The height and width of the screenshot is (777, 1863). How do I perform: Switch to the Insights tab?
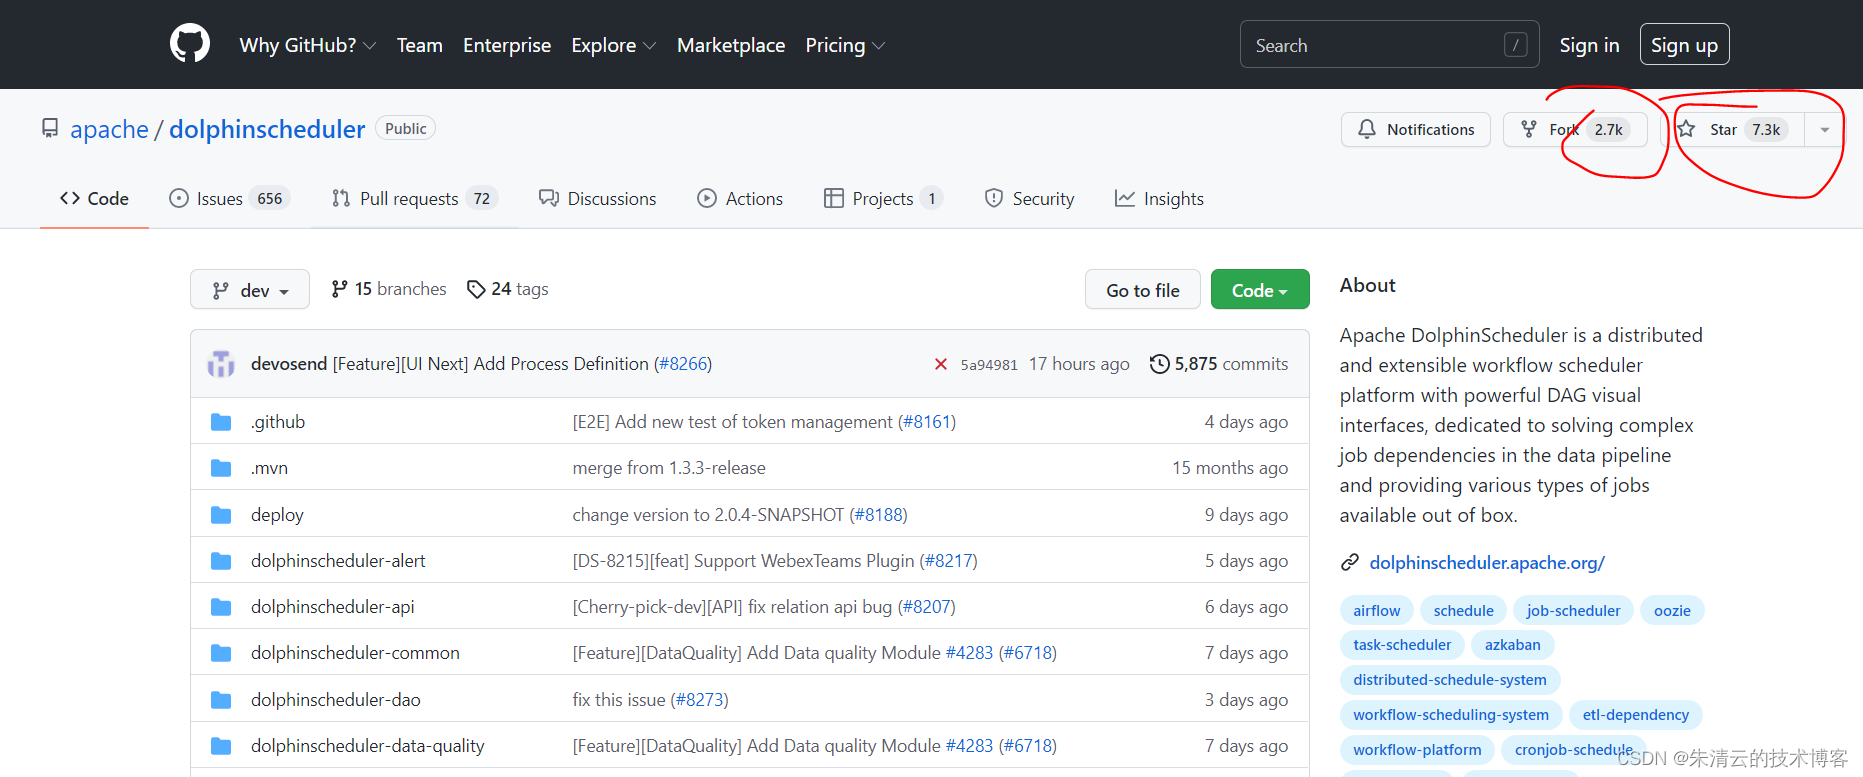1159,199
